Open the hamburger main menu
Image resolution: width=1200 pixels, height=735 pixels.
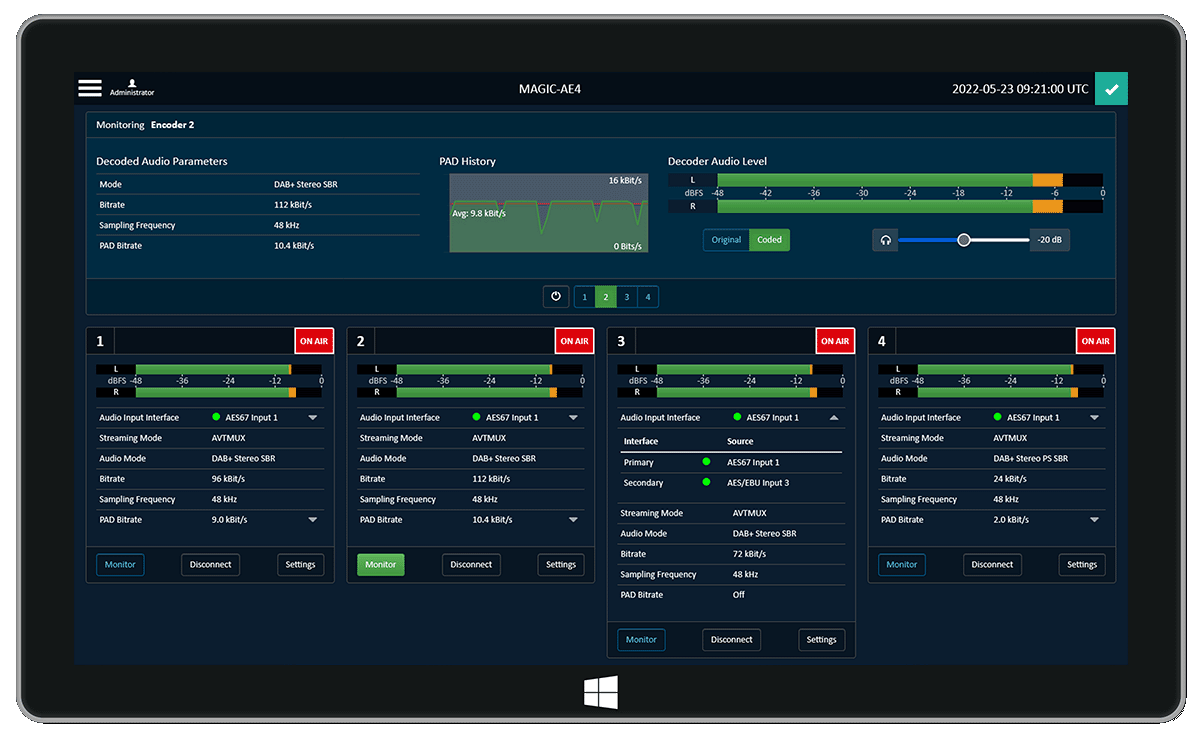(90, 88)
